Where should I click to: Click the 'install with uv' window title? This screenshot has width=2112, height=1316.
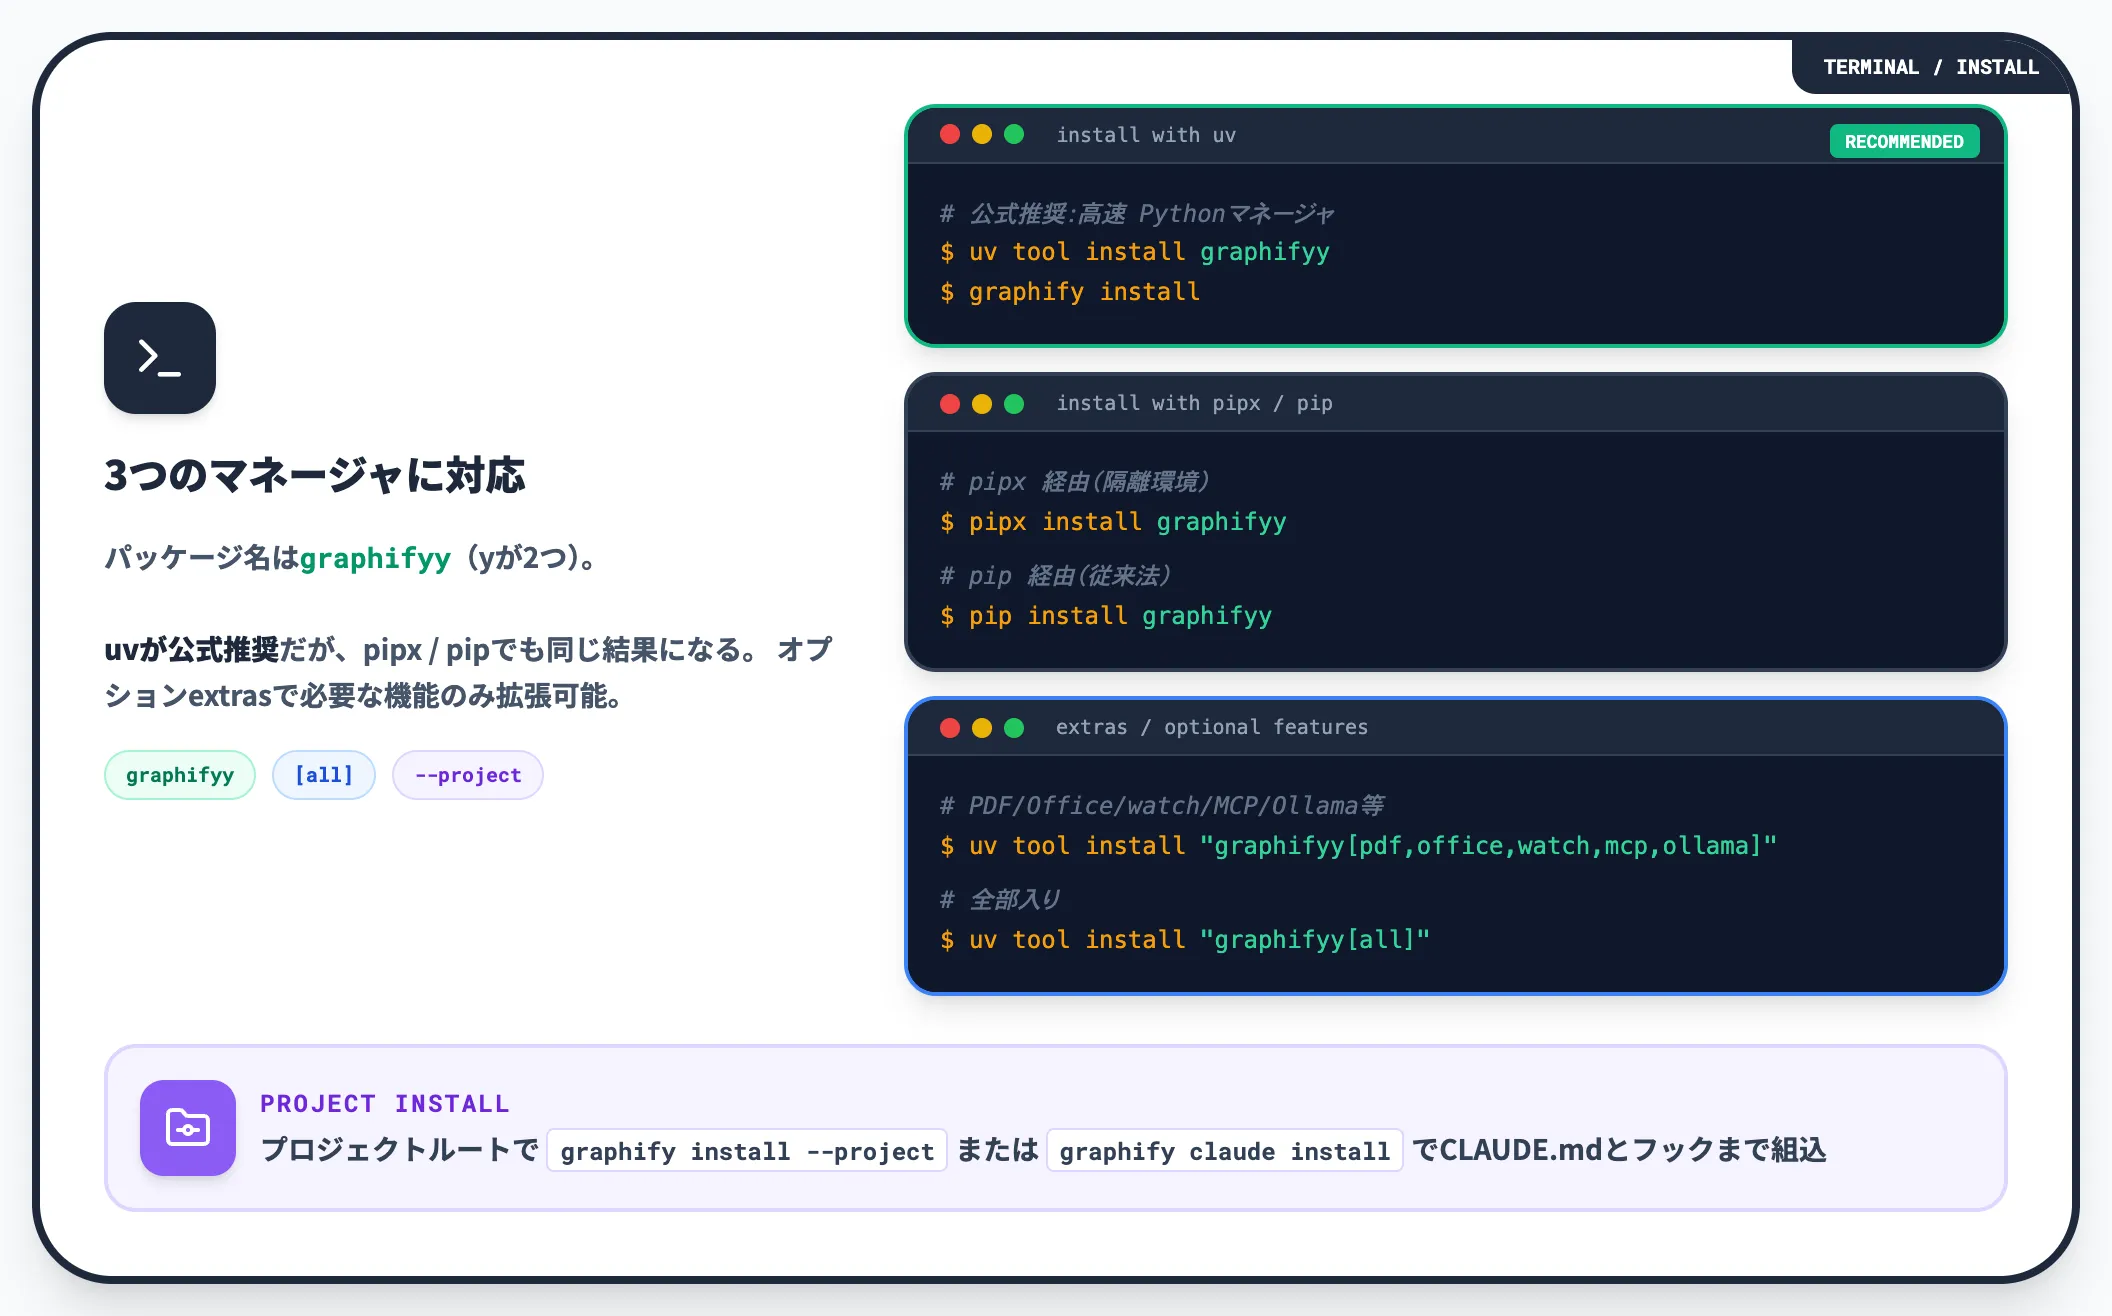(x=1146, y=135)
